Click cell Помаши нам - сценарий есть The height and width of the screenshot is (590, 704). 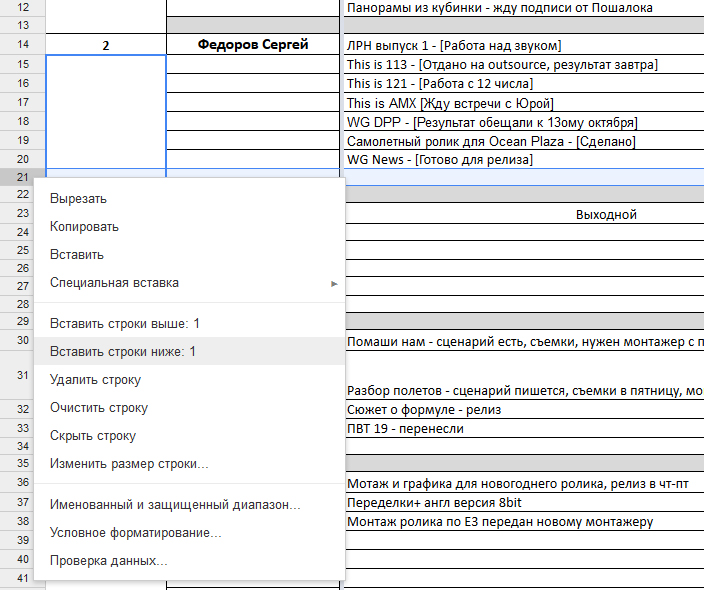coord(524,341)
